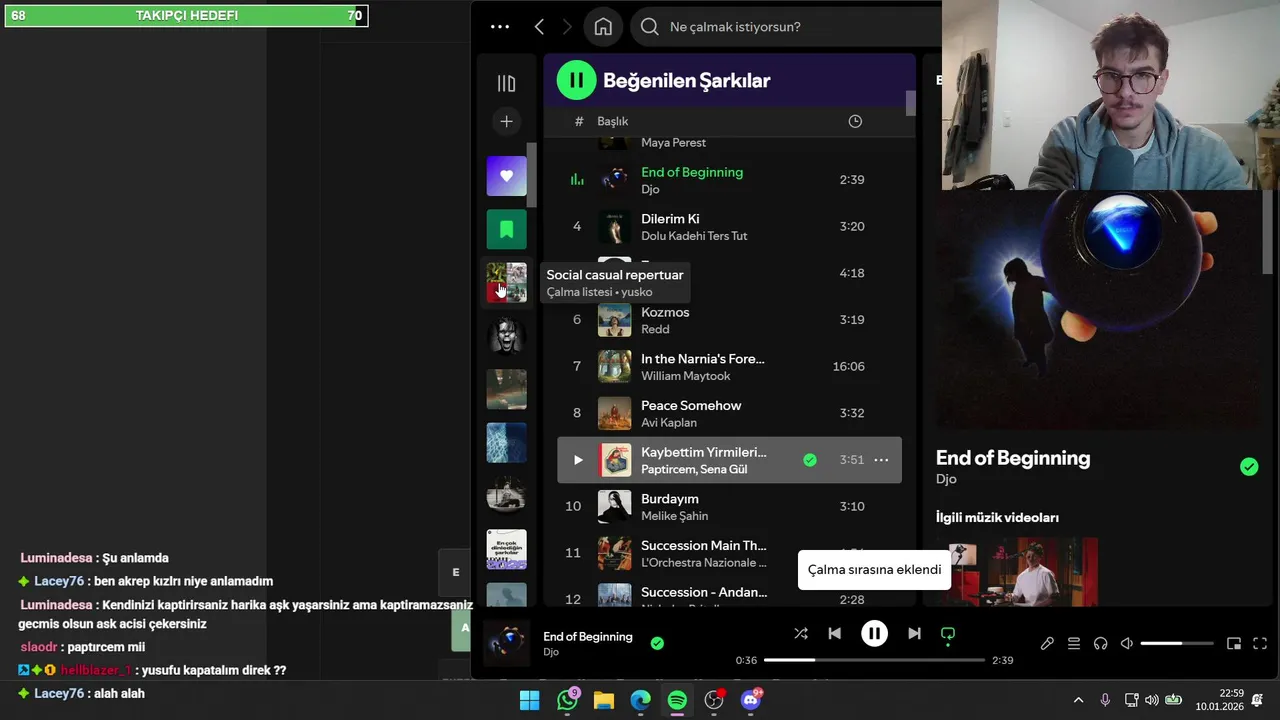The width and height of the screenshot is (1280, 720).
Task: Toggle the green repeat button
Action: click(x=948, y=634)
